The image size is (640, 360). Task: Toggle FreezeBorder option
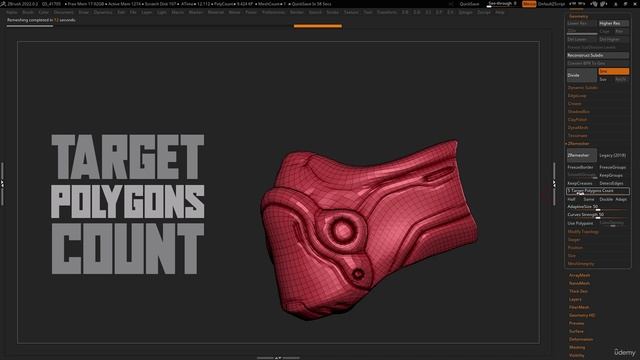(x=581, y=167)
